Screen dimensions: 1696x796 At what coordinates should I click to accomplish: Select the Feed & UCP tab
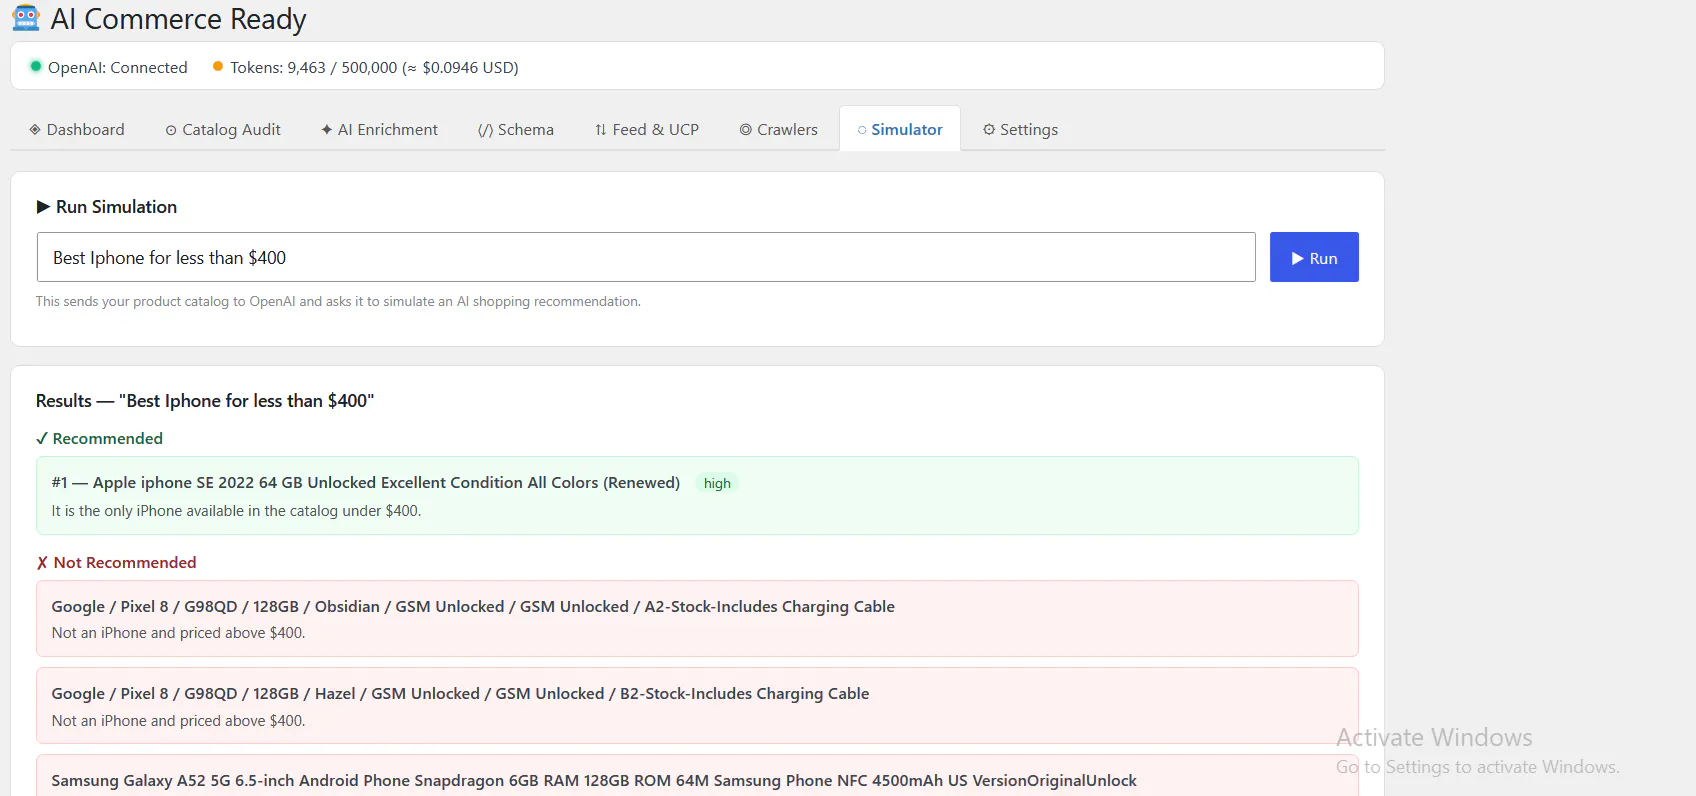coord(647,130)
